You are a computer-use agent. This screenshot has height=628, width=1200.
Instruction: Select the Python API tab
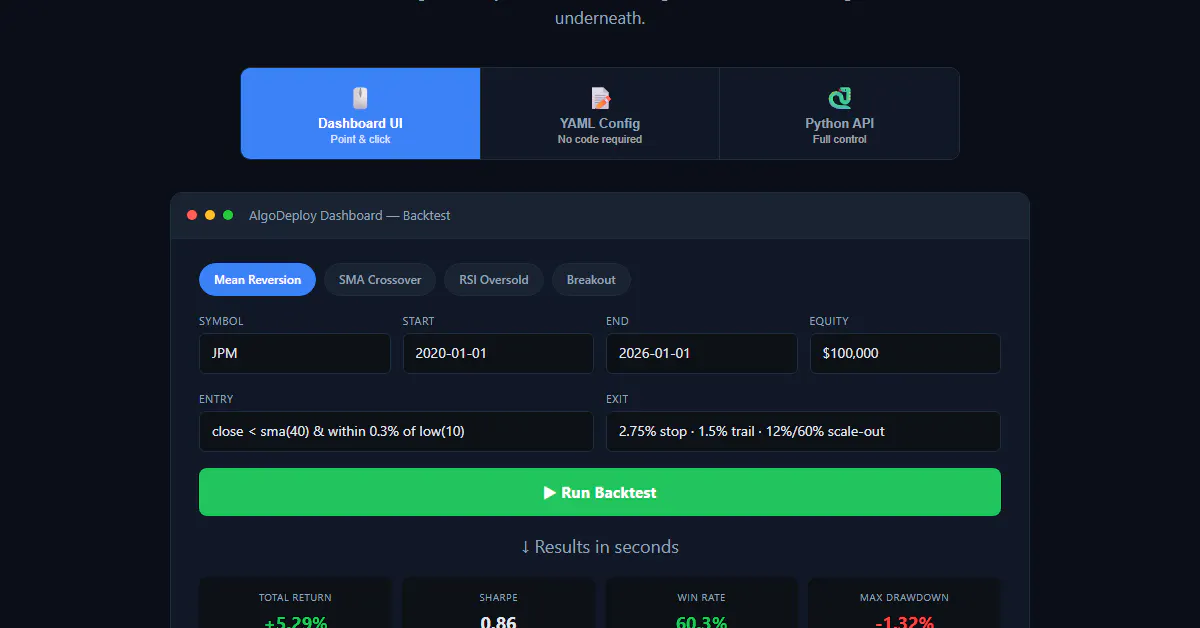[840, 114]
